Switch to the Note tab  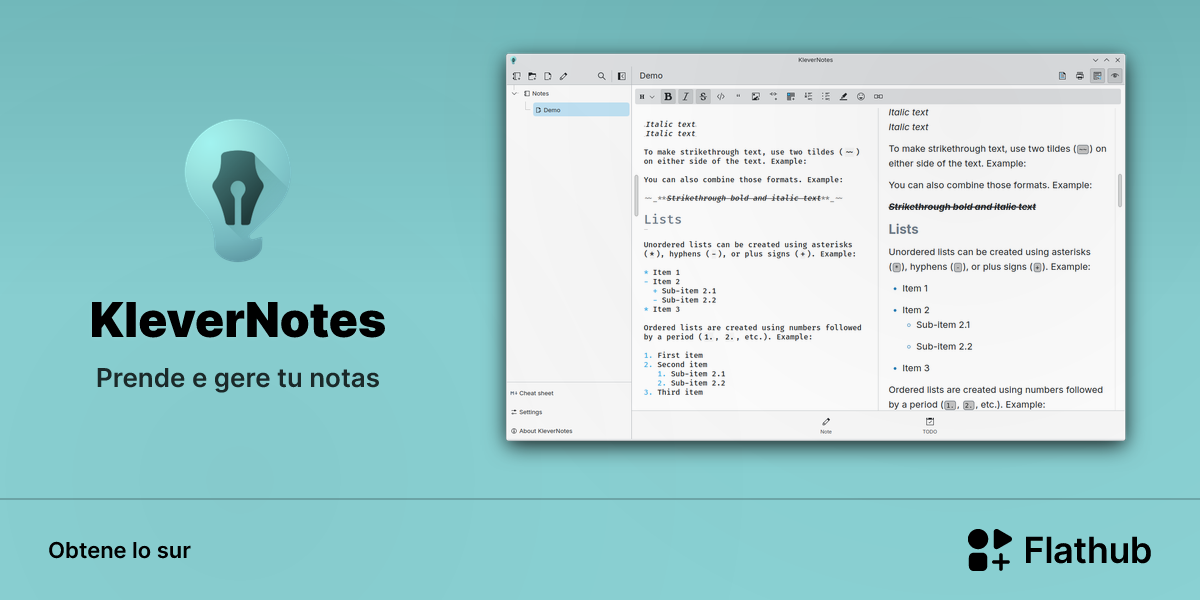click(x=826, y=425)
